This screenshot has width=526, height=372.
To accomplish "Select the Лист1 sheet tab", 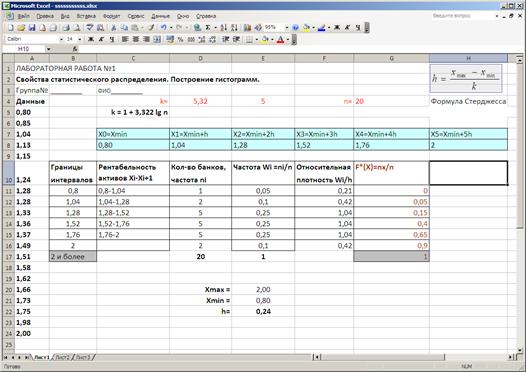I will 42,357.
